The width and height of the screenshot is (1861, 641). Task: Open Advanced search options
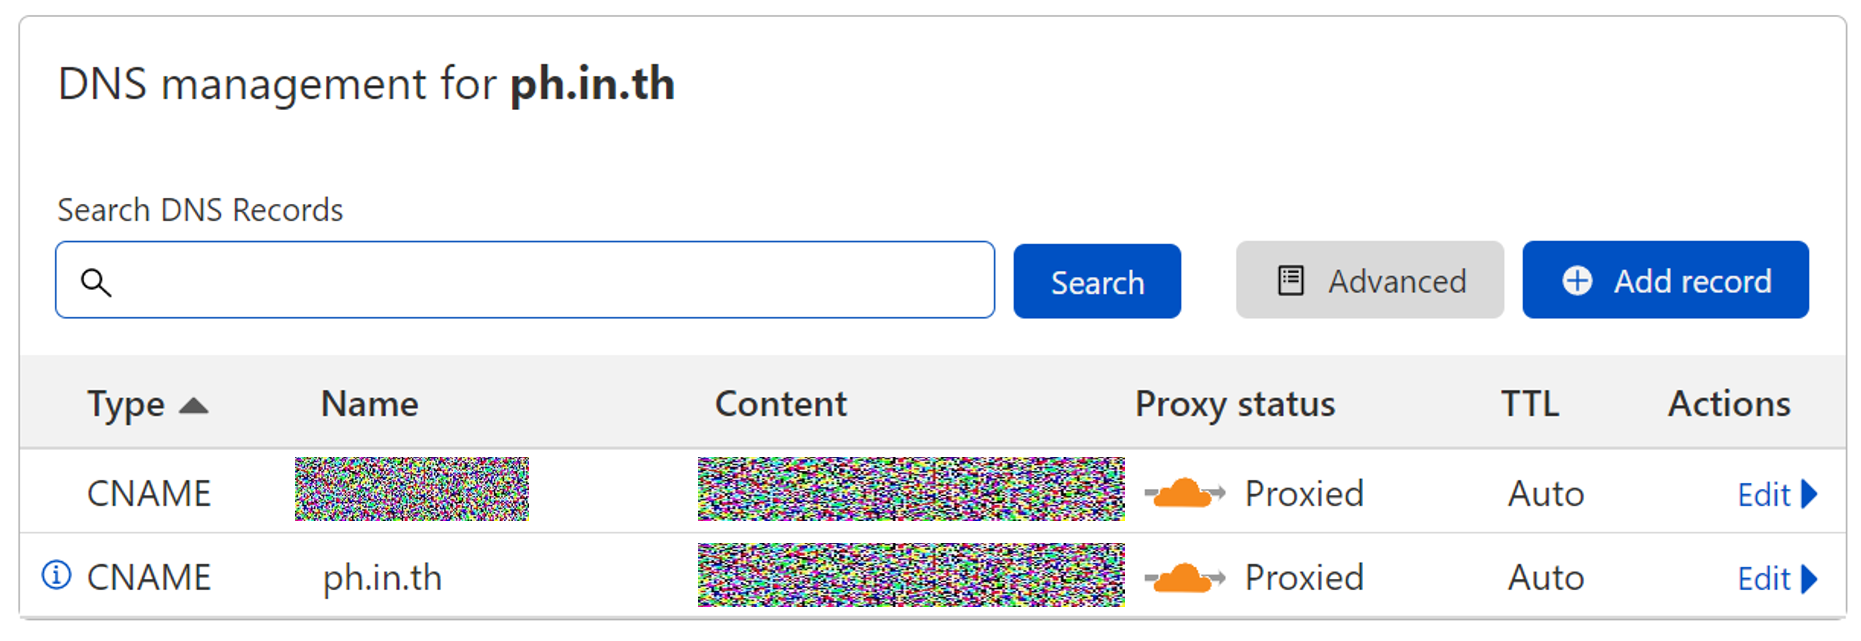[1369, 281]
